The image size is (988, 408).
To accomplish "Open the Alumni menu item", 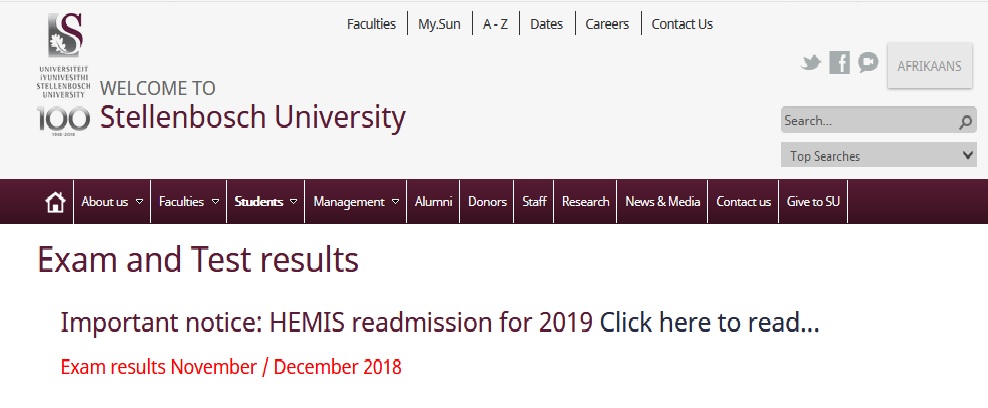I will [x=433, y=202].
